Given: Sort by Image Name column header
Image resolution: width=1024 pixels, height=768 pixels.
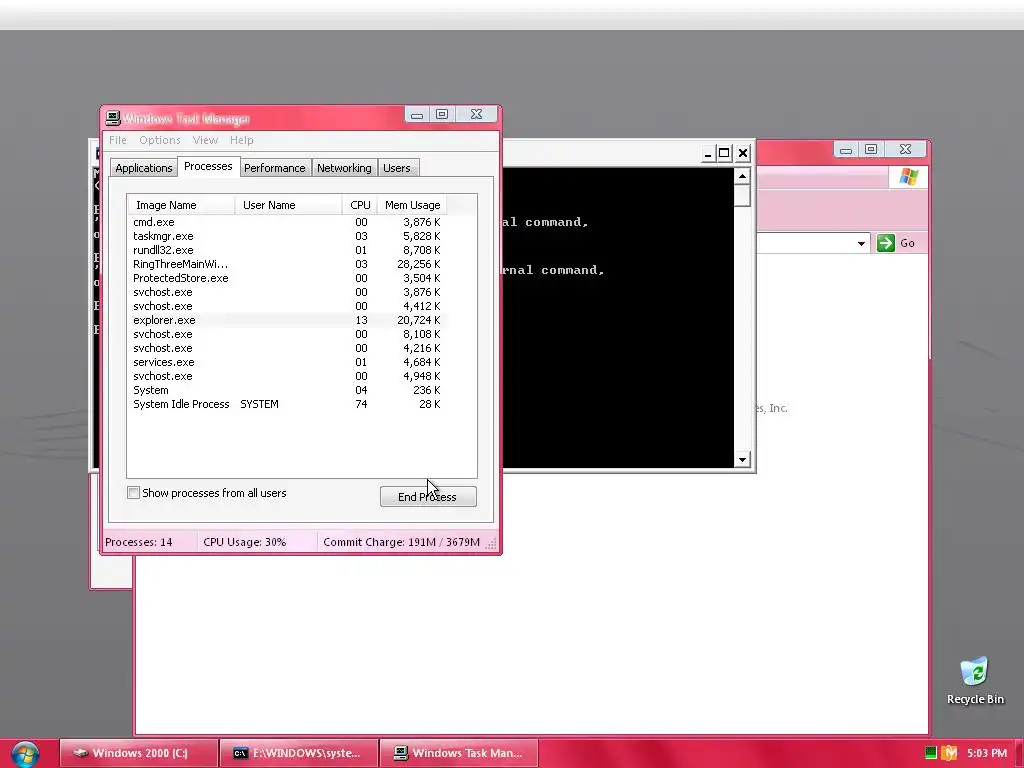Looking at the screenshot, I should (181, 205).
